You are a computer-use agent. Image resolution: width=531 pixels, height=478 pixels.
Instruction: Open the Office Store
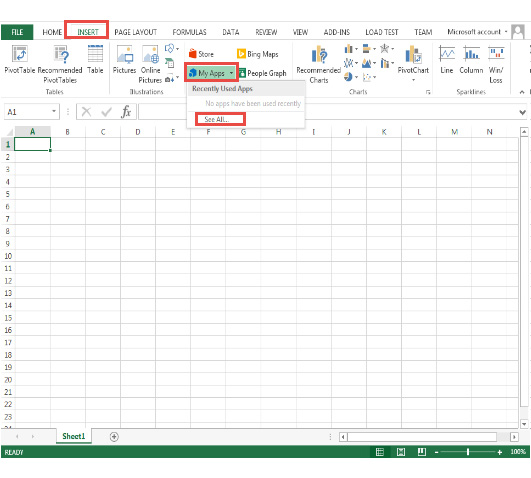pos(201,54)
